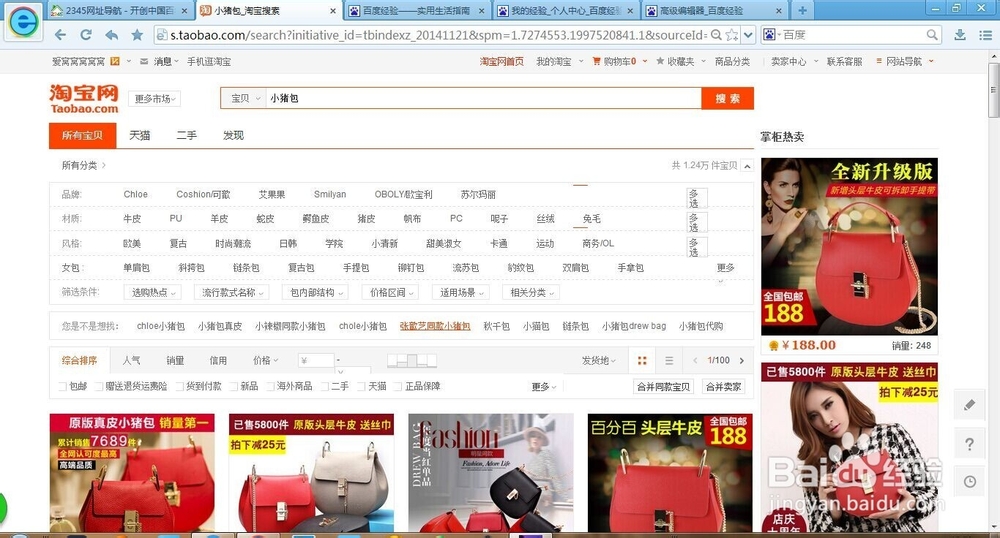This screenshot has width=1000, height=538.
Task: Switch to 我的经验_个人中心 tab
Action: pos(566,11)
